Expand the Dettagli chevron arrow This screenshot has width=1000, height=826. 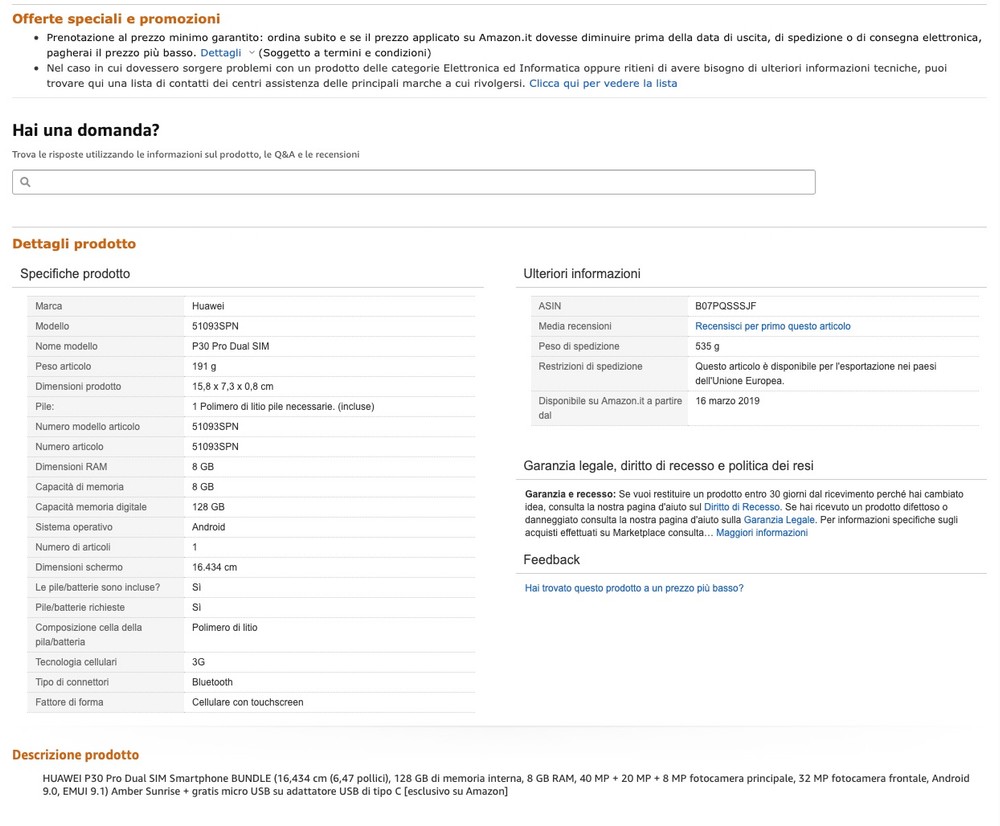(251, 53)
